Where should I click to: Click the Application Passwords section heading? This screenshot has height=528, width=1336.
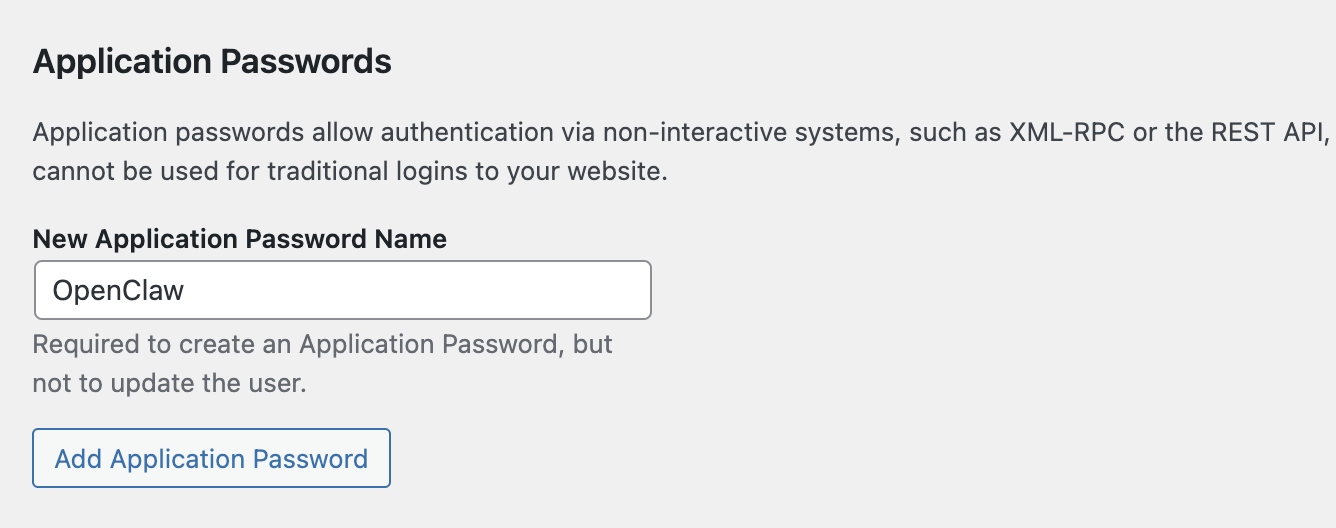(x=212, y=62)
